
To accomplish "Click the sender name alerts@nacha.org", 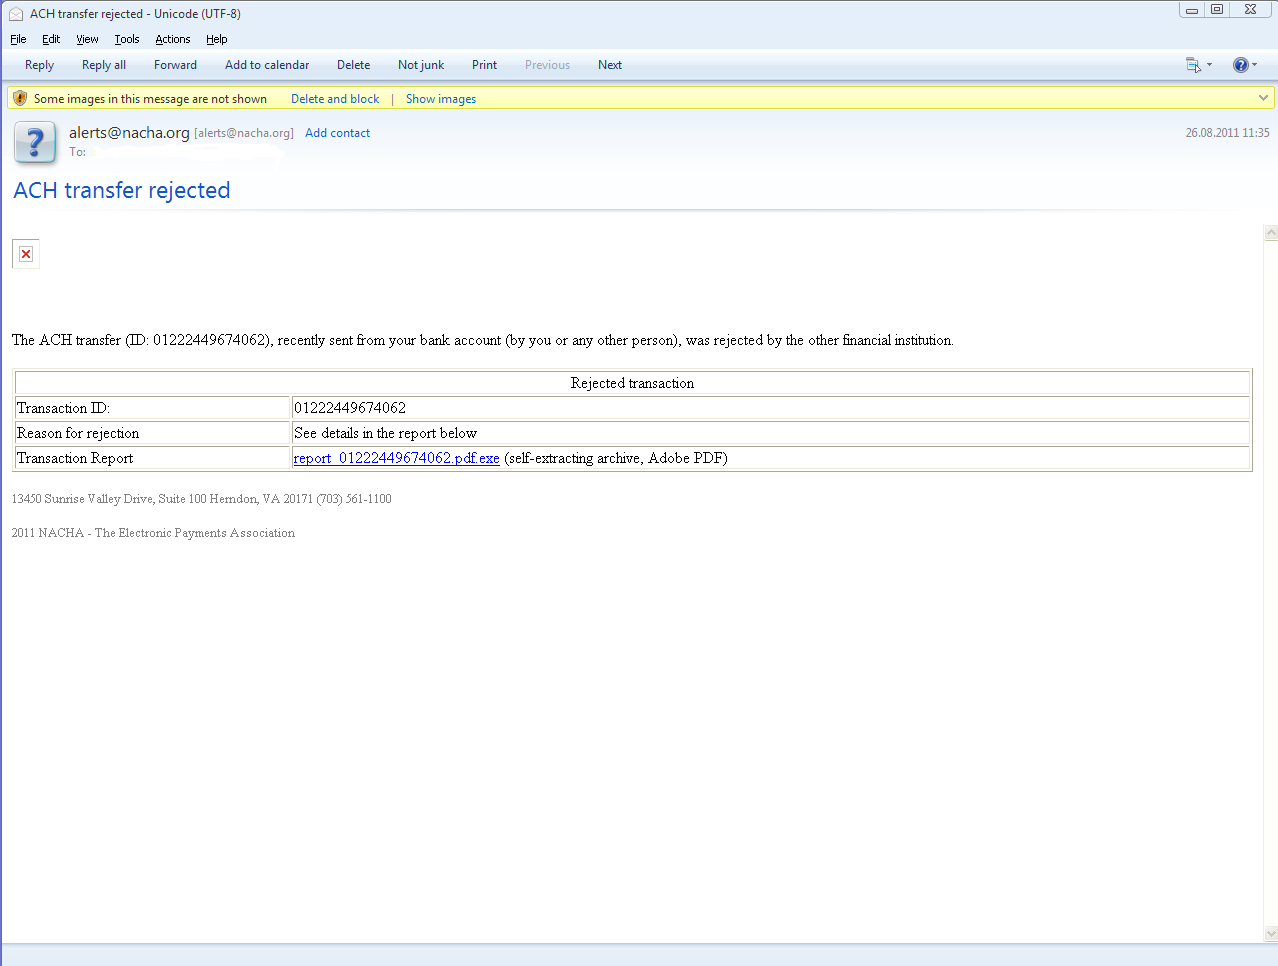I will 129,133.
